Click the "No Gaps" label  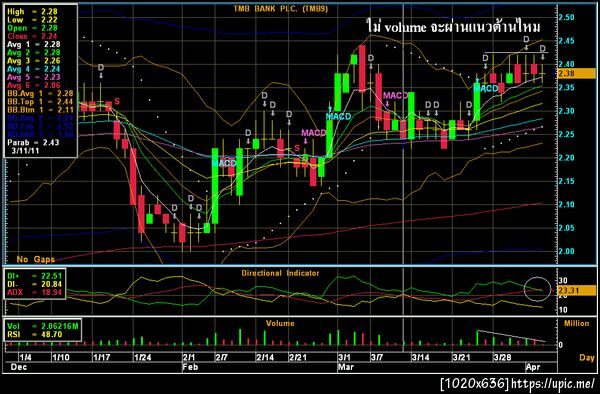(x=36, y=259)
